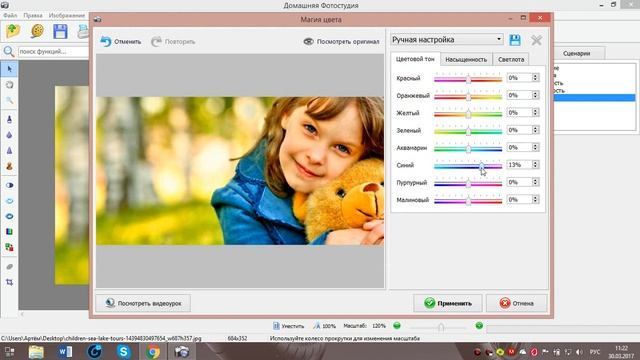Open the Сценарии tab in main window
Screen dimensions: 640x360
[x=576, y=53]
